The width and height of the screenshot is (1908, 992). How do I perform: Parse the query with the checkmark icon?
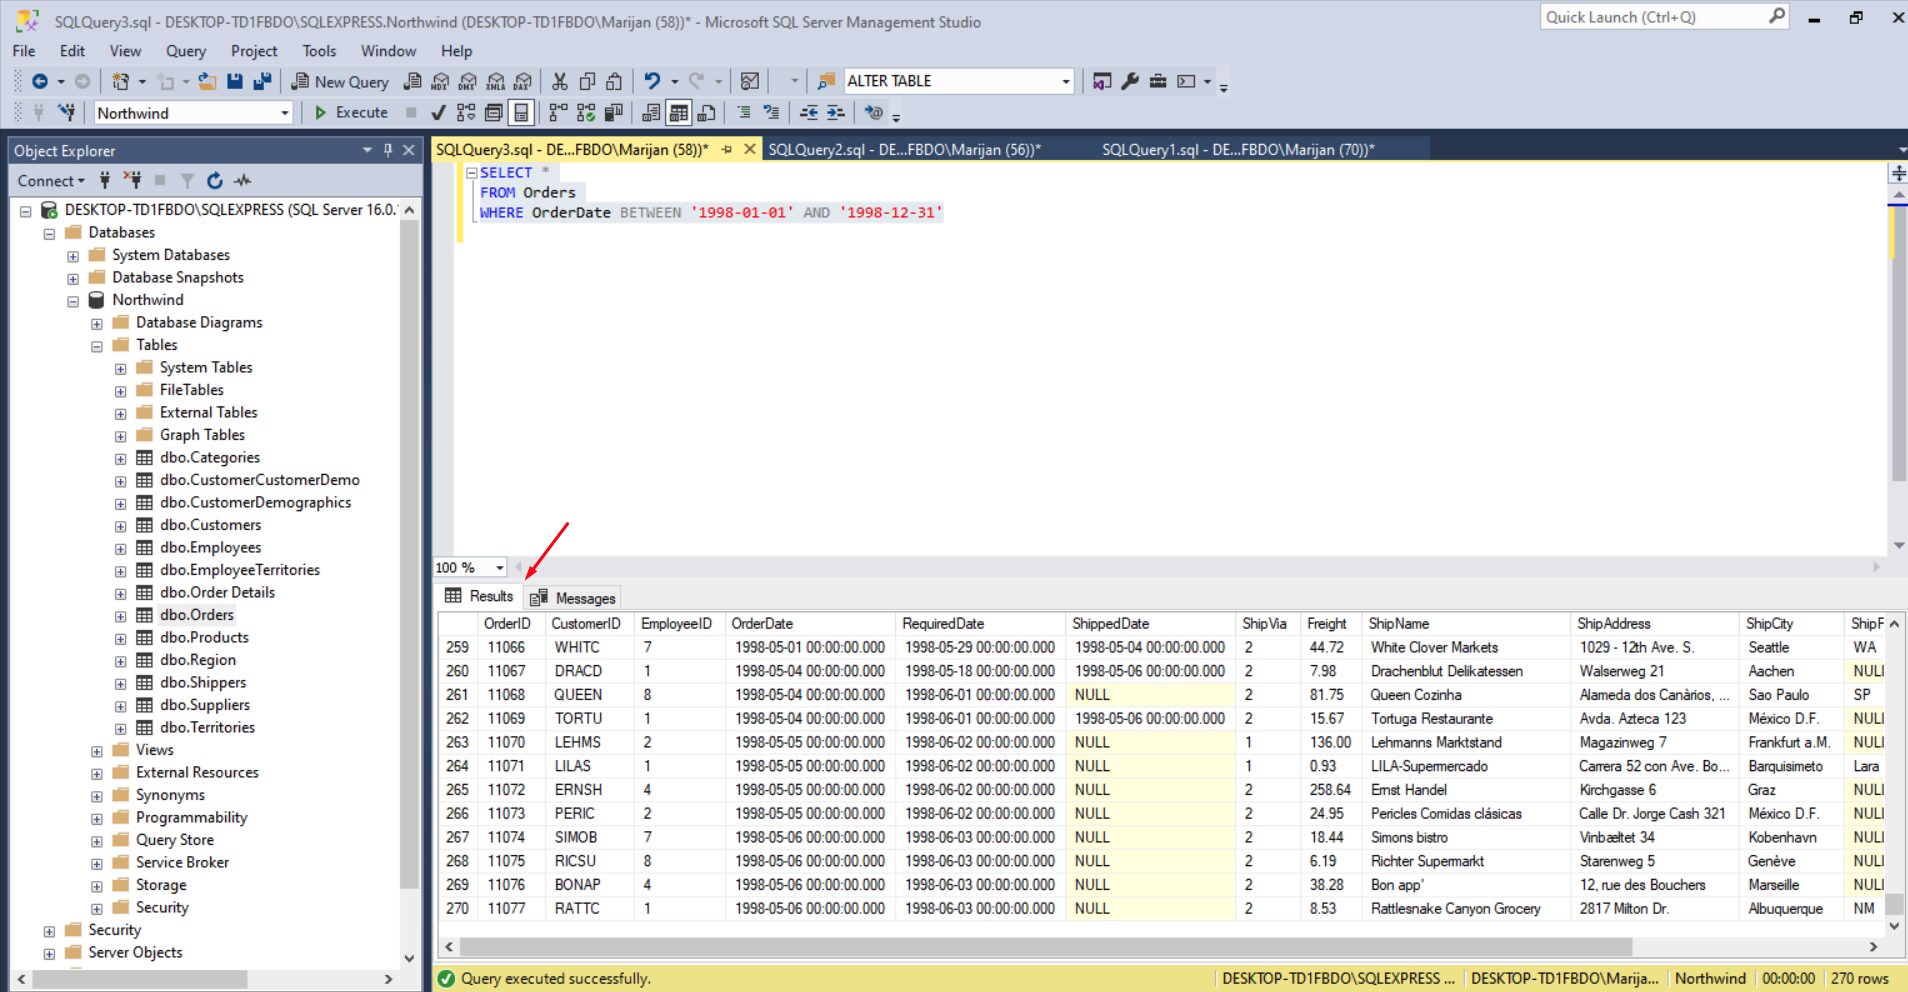438,113
